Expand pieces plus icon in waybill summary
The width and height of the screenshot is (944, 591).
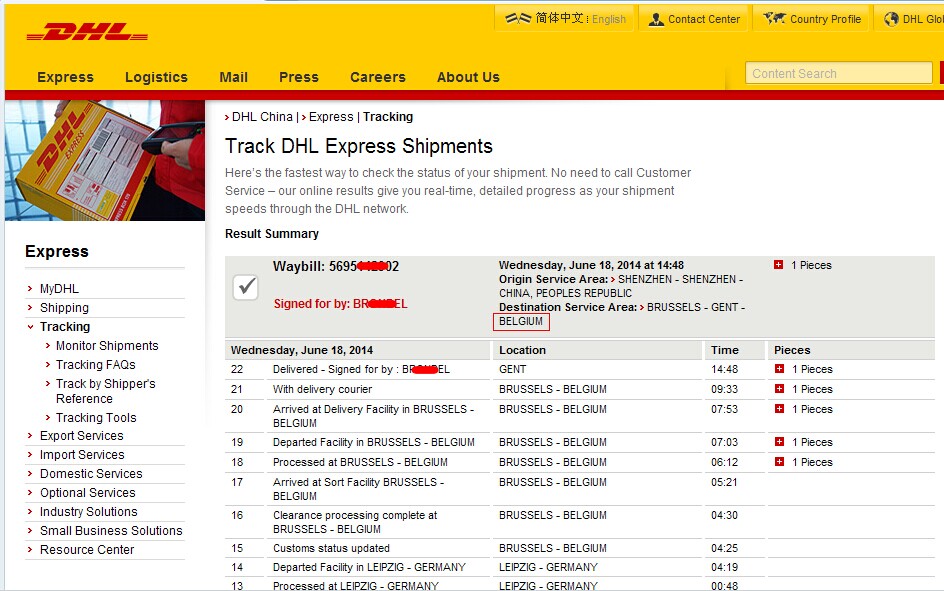(778, 265)
